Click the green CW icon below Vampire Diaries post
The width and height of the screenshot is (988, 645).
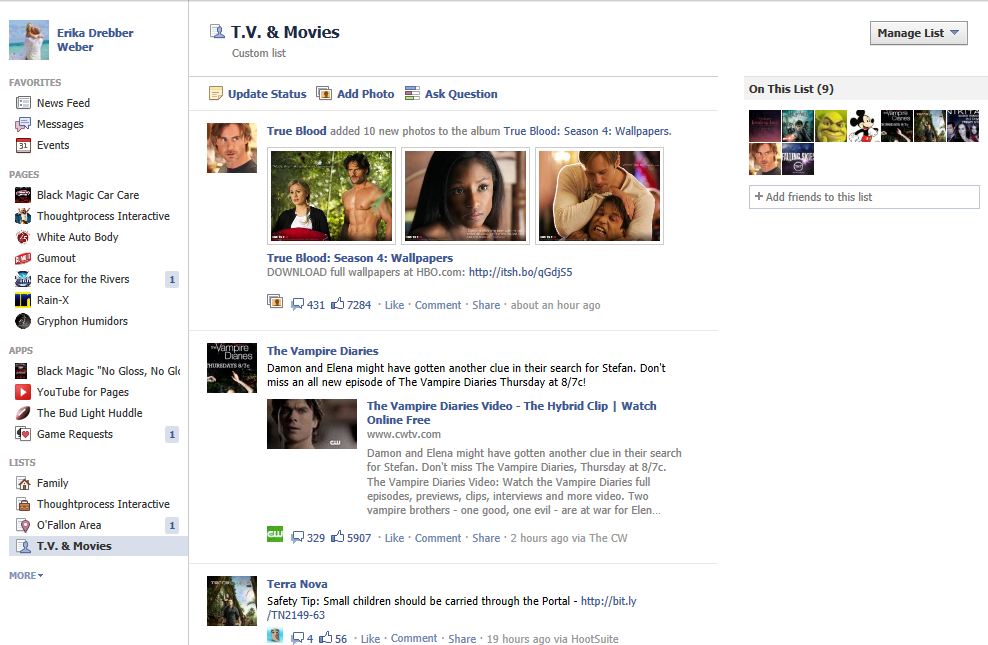click(x=275, y=534)
